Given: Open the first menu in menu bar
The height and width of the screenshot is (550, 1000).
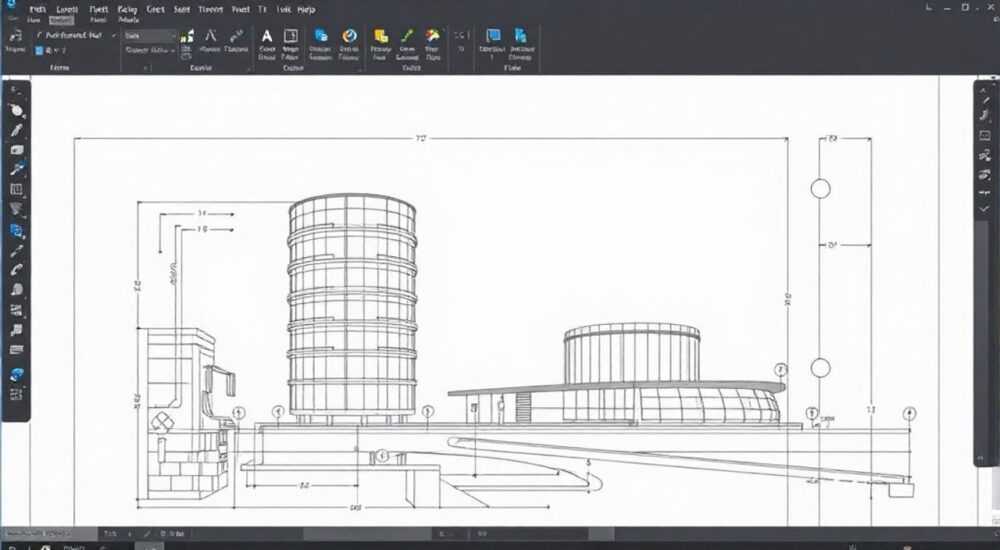Looking at the screenshot, I should point(38,10).
